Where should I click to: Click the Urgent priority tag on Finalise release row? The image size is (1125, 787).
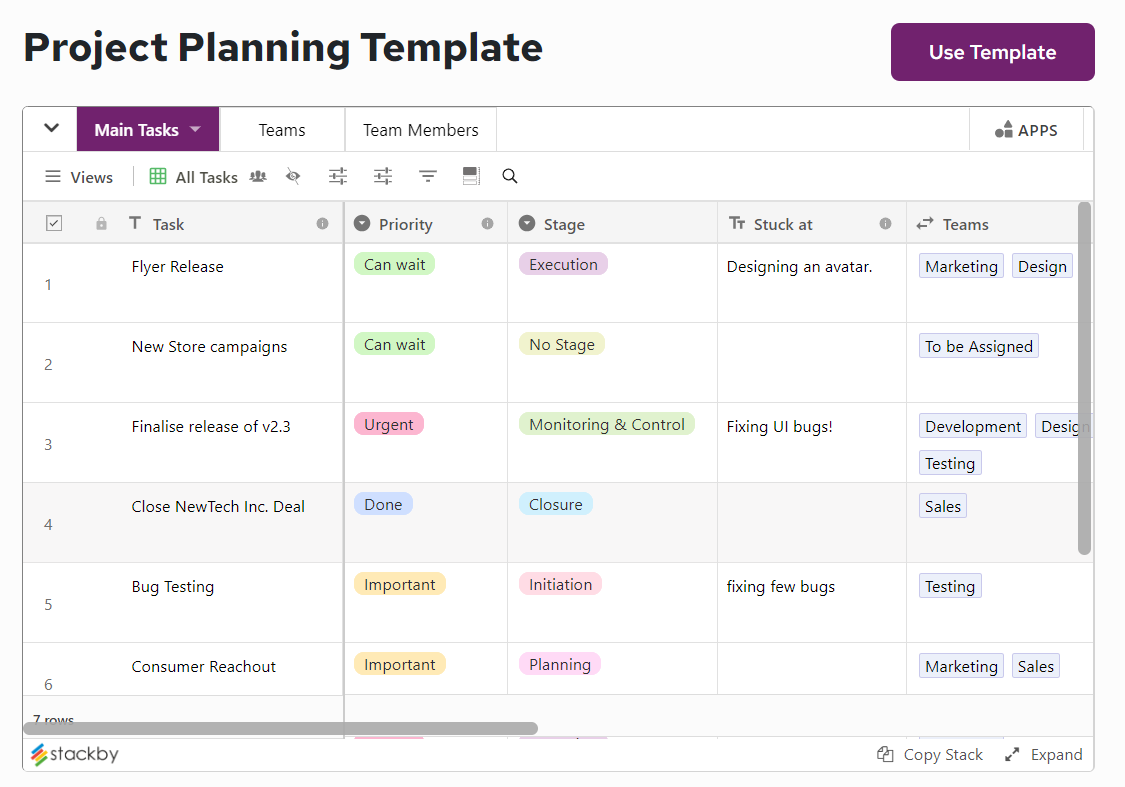pyautogui.click(x=388, y=423)
